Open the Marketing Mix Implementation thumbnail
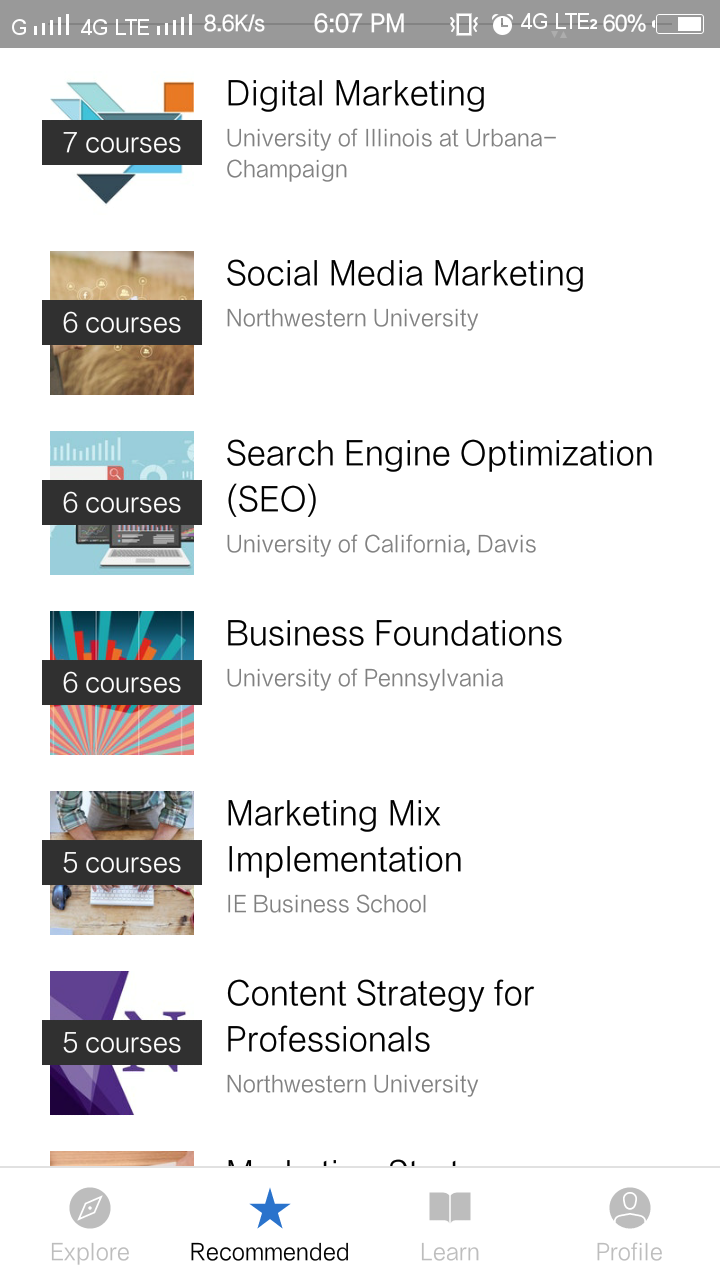The image size is (720, 1280). tap(122, 862)
